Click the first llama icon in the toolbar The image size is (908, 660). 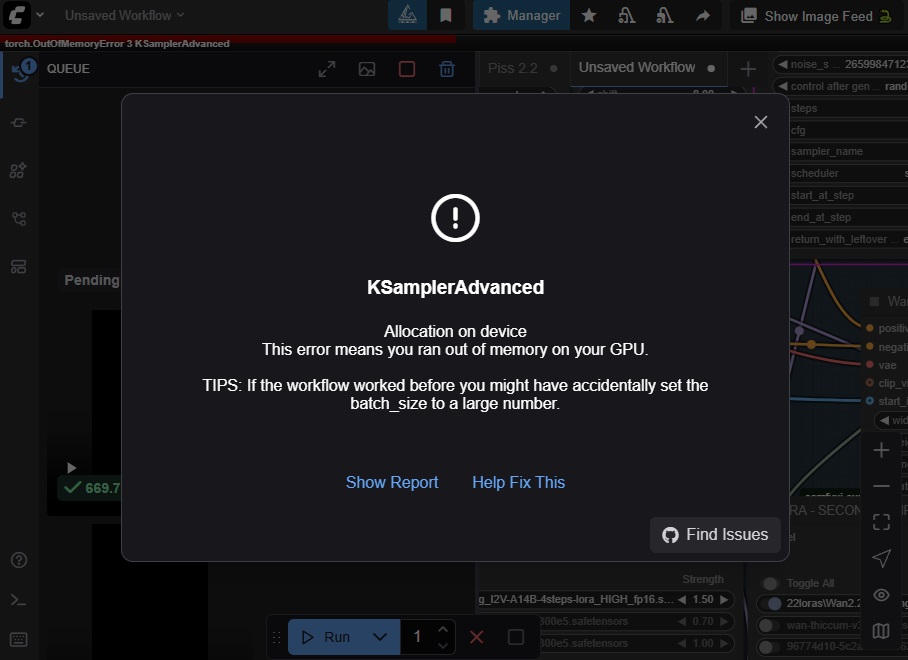627,15
